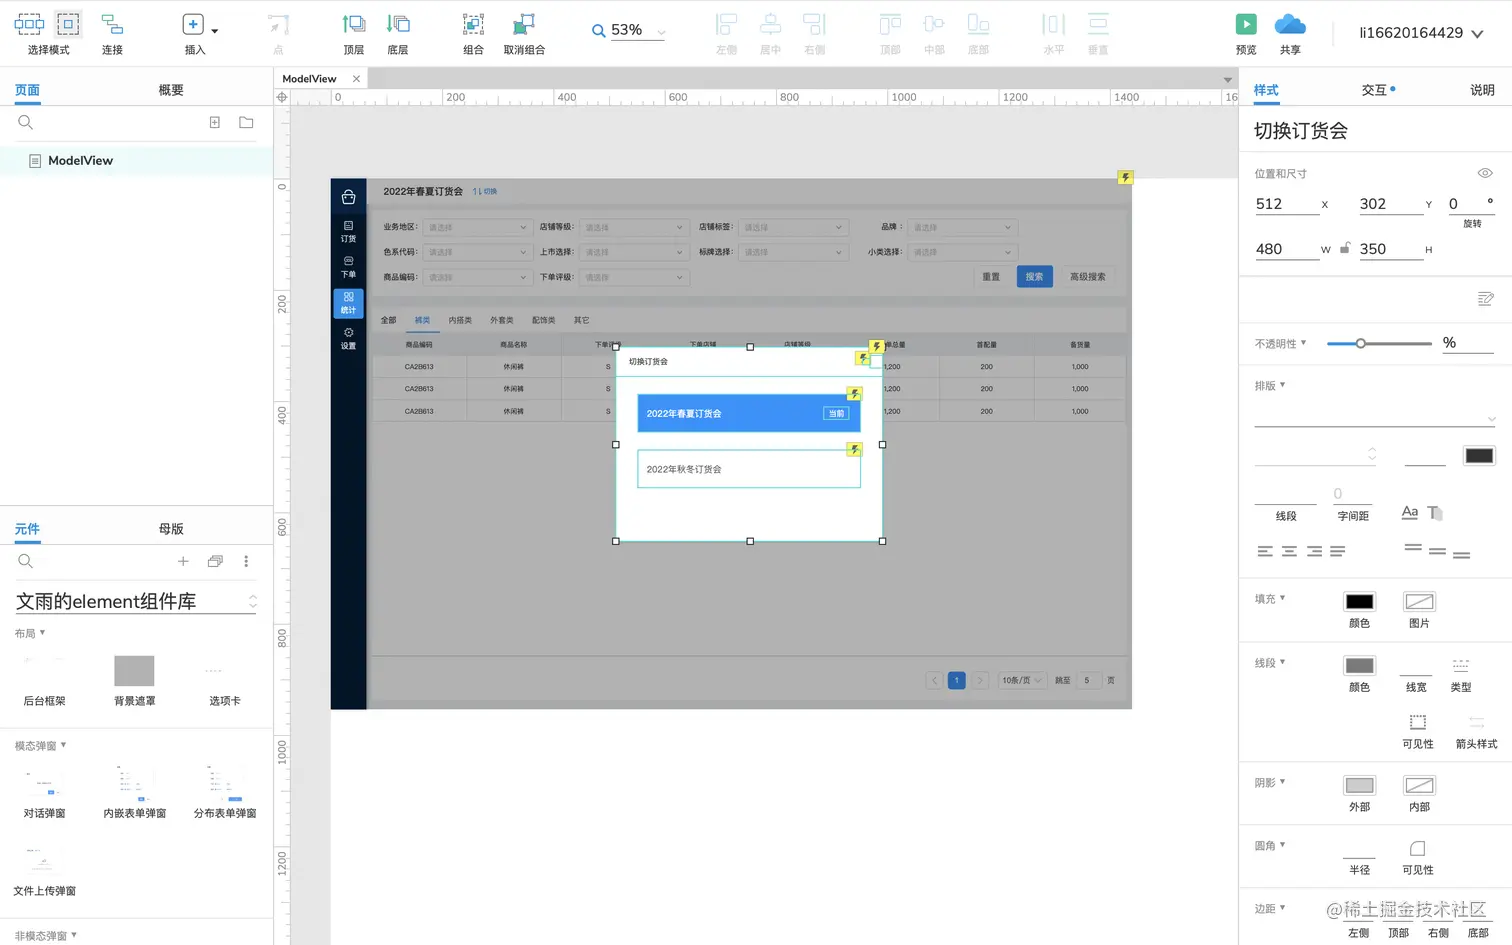Screen dimensions: 1512x945
Task: Collapse the 模态弹窗 section
Action: pos(40,745)
